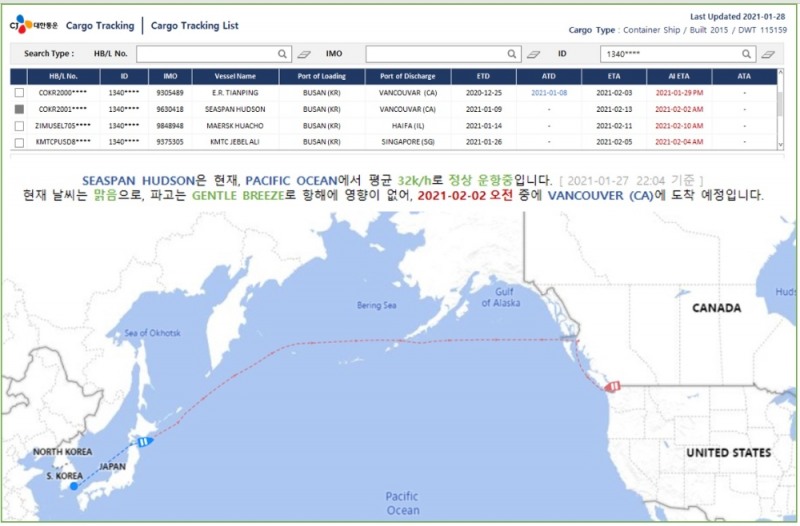Click the table's vertical scrollbar
Viewport: 800px width, 526px height.
tap(780, 115)
